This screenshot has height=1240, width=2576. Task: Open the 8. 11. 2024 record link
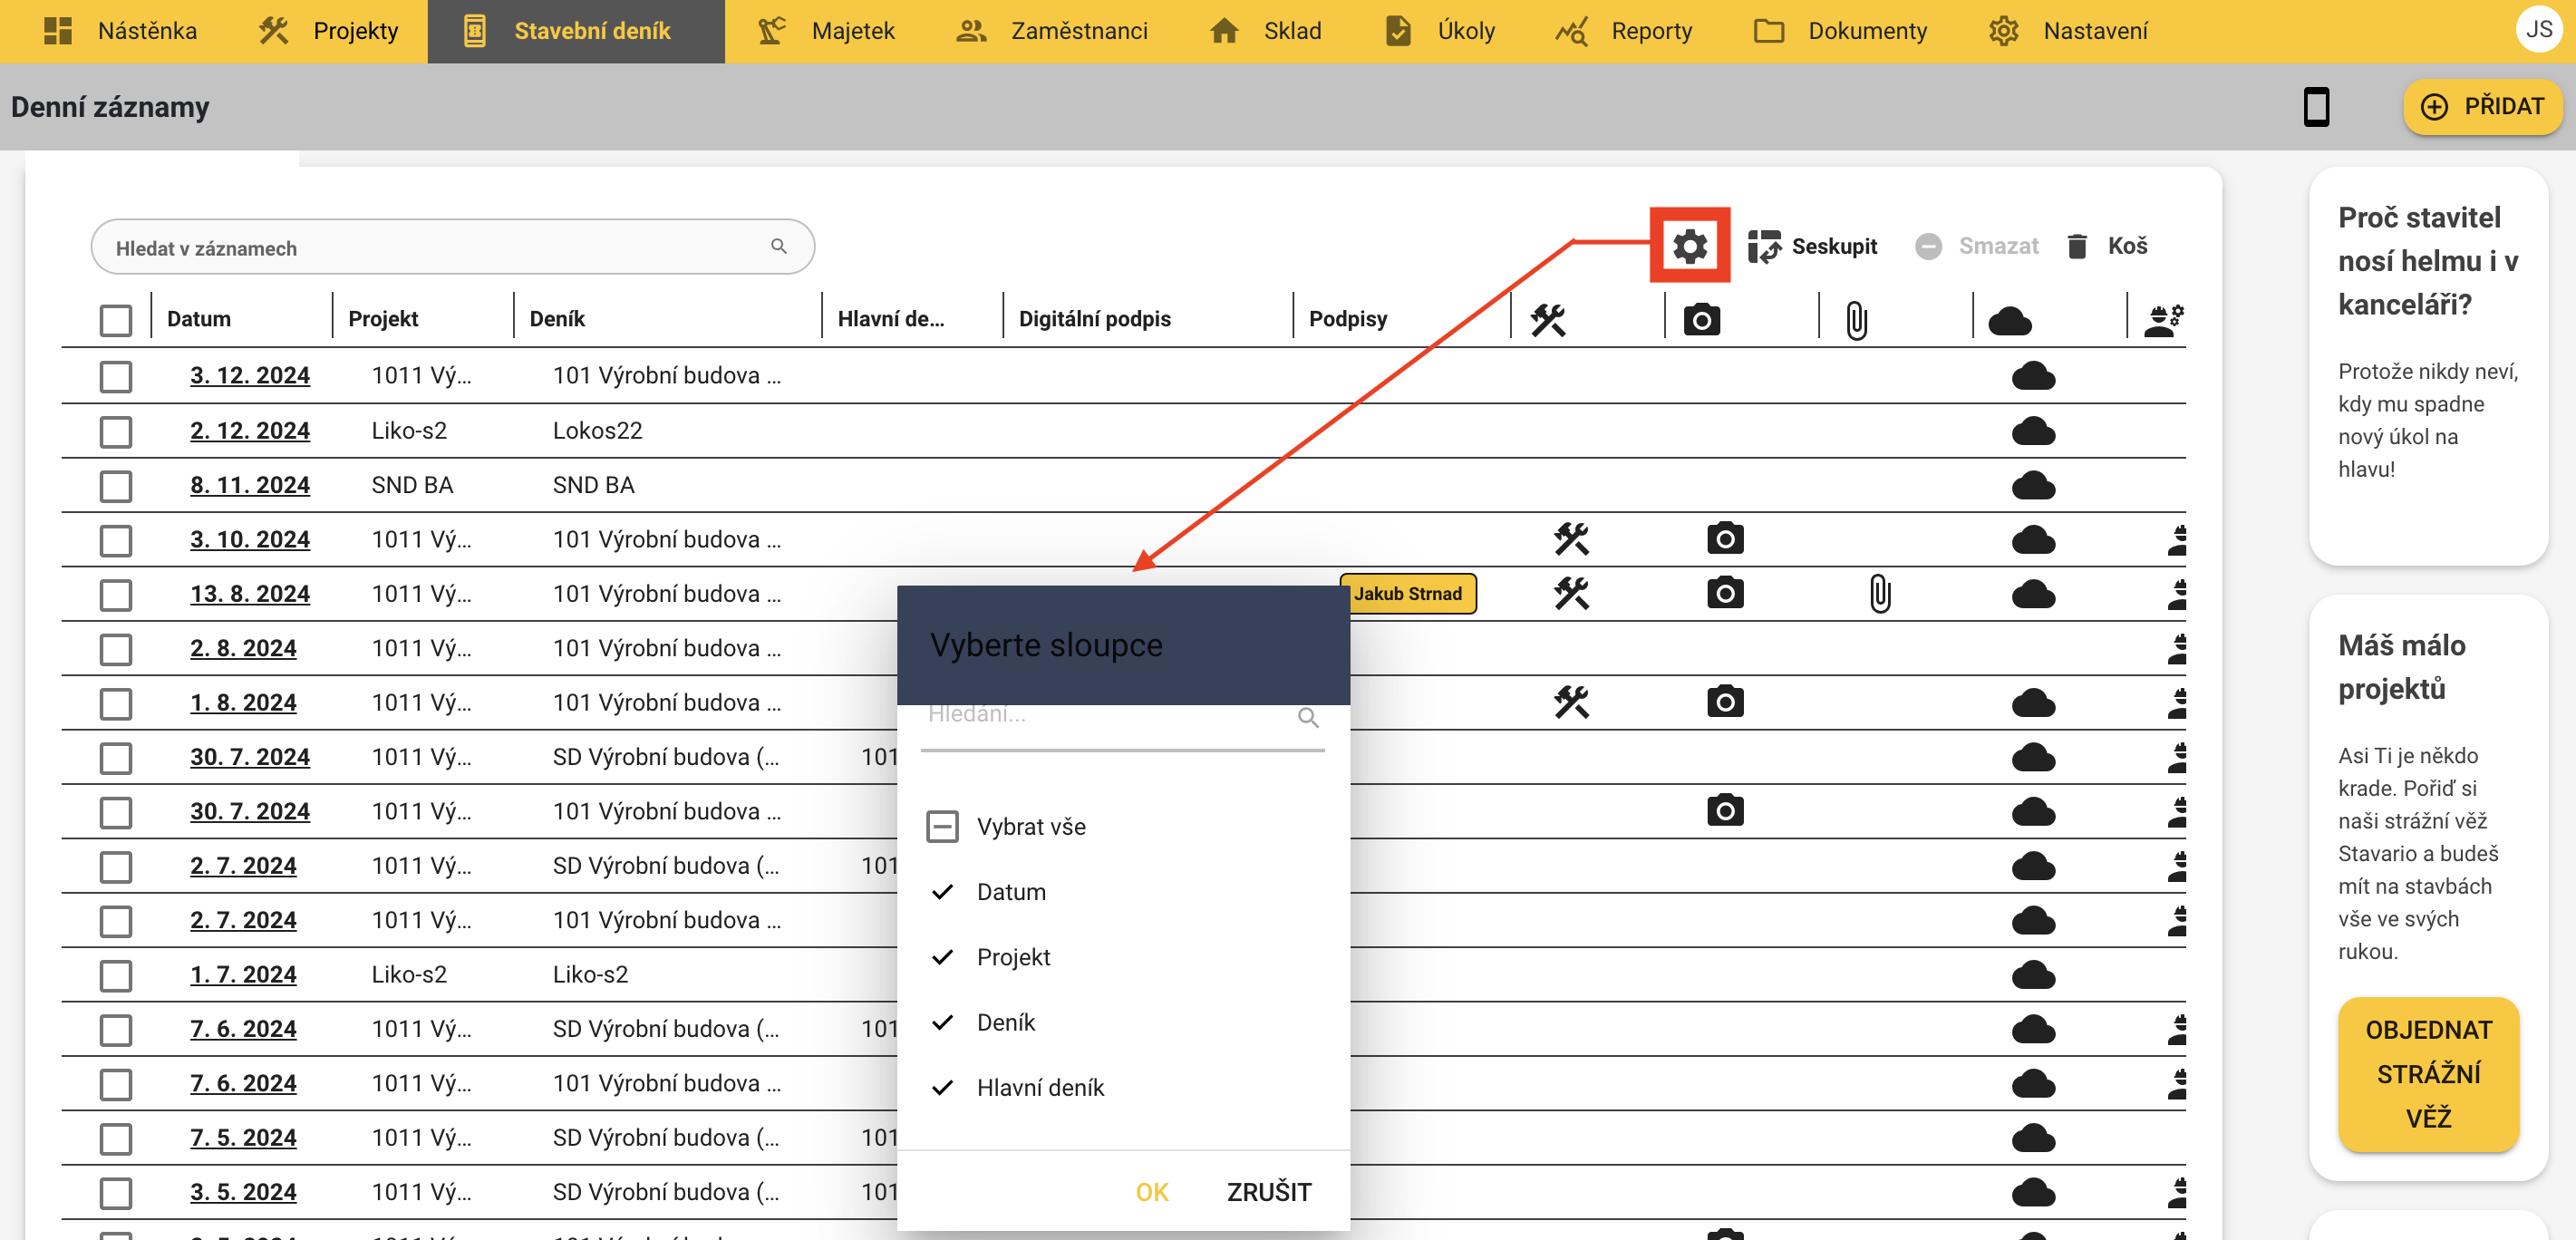click(250, 485)
